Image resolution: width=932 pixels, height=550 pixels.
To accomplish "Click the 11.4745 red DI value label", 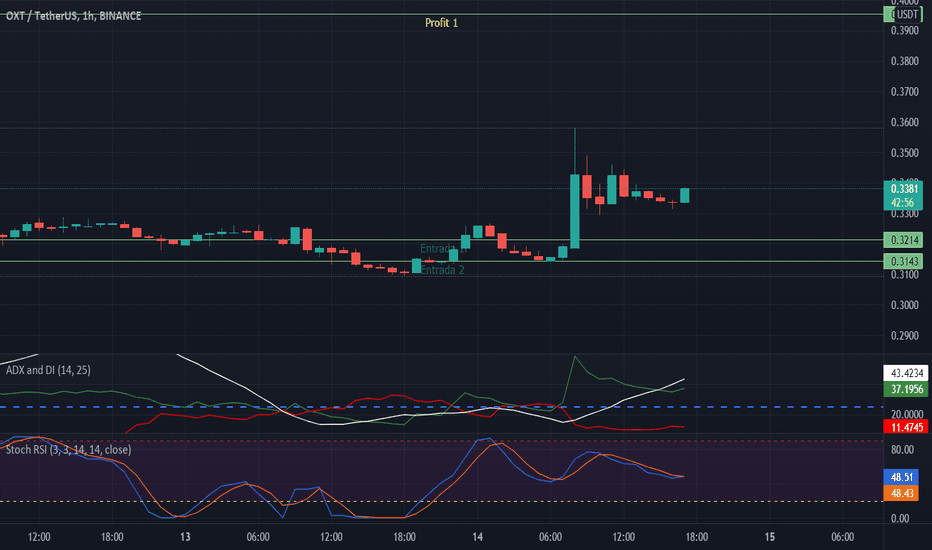I will 905,427.
